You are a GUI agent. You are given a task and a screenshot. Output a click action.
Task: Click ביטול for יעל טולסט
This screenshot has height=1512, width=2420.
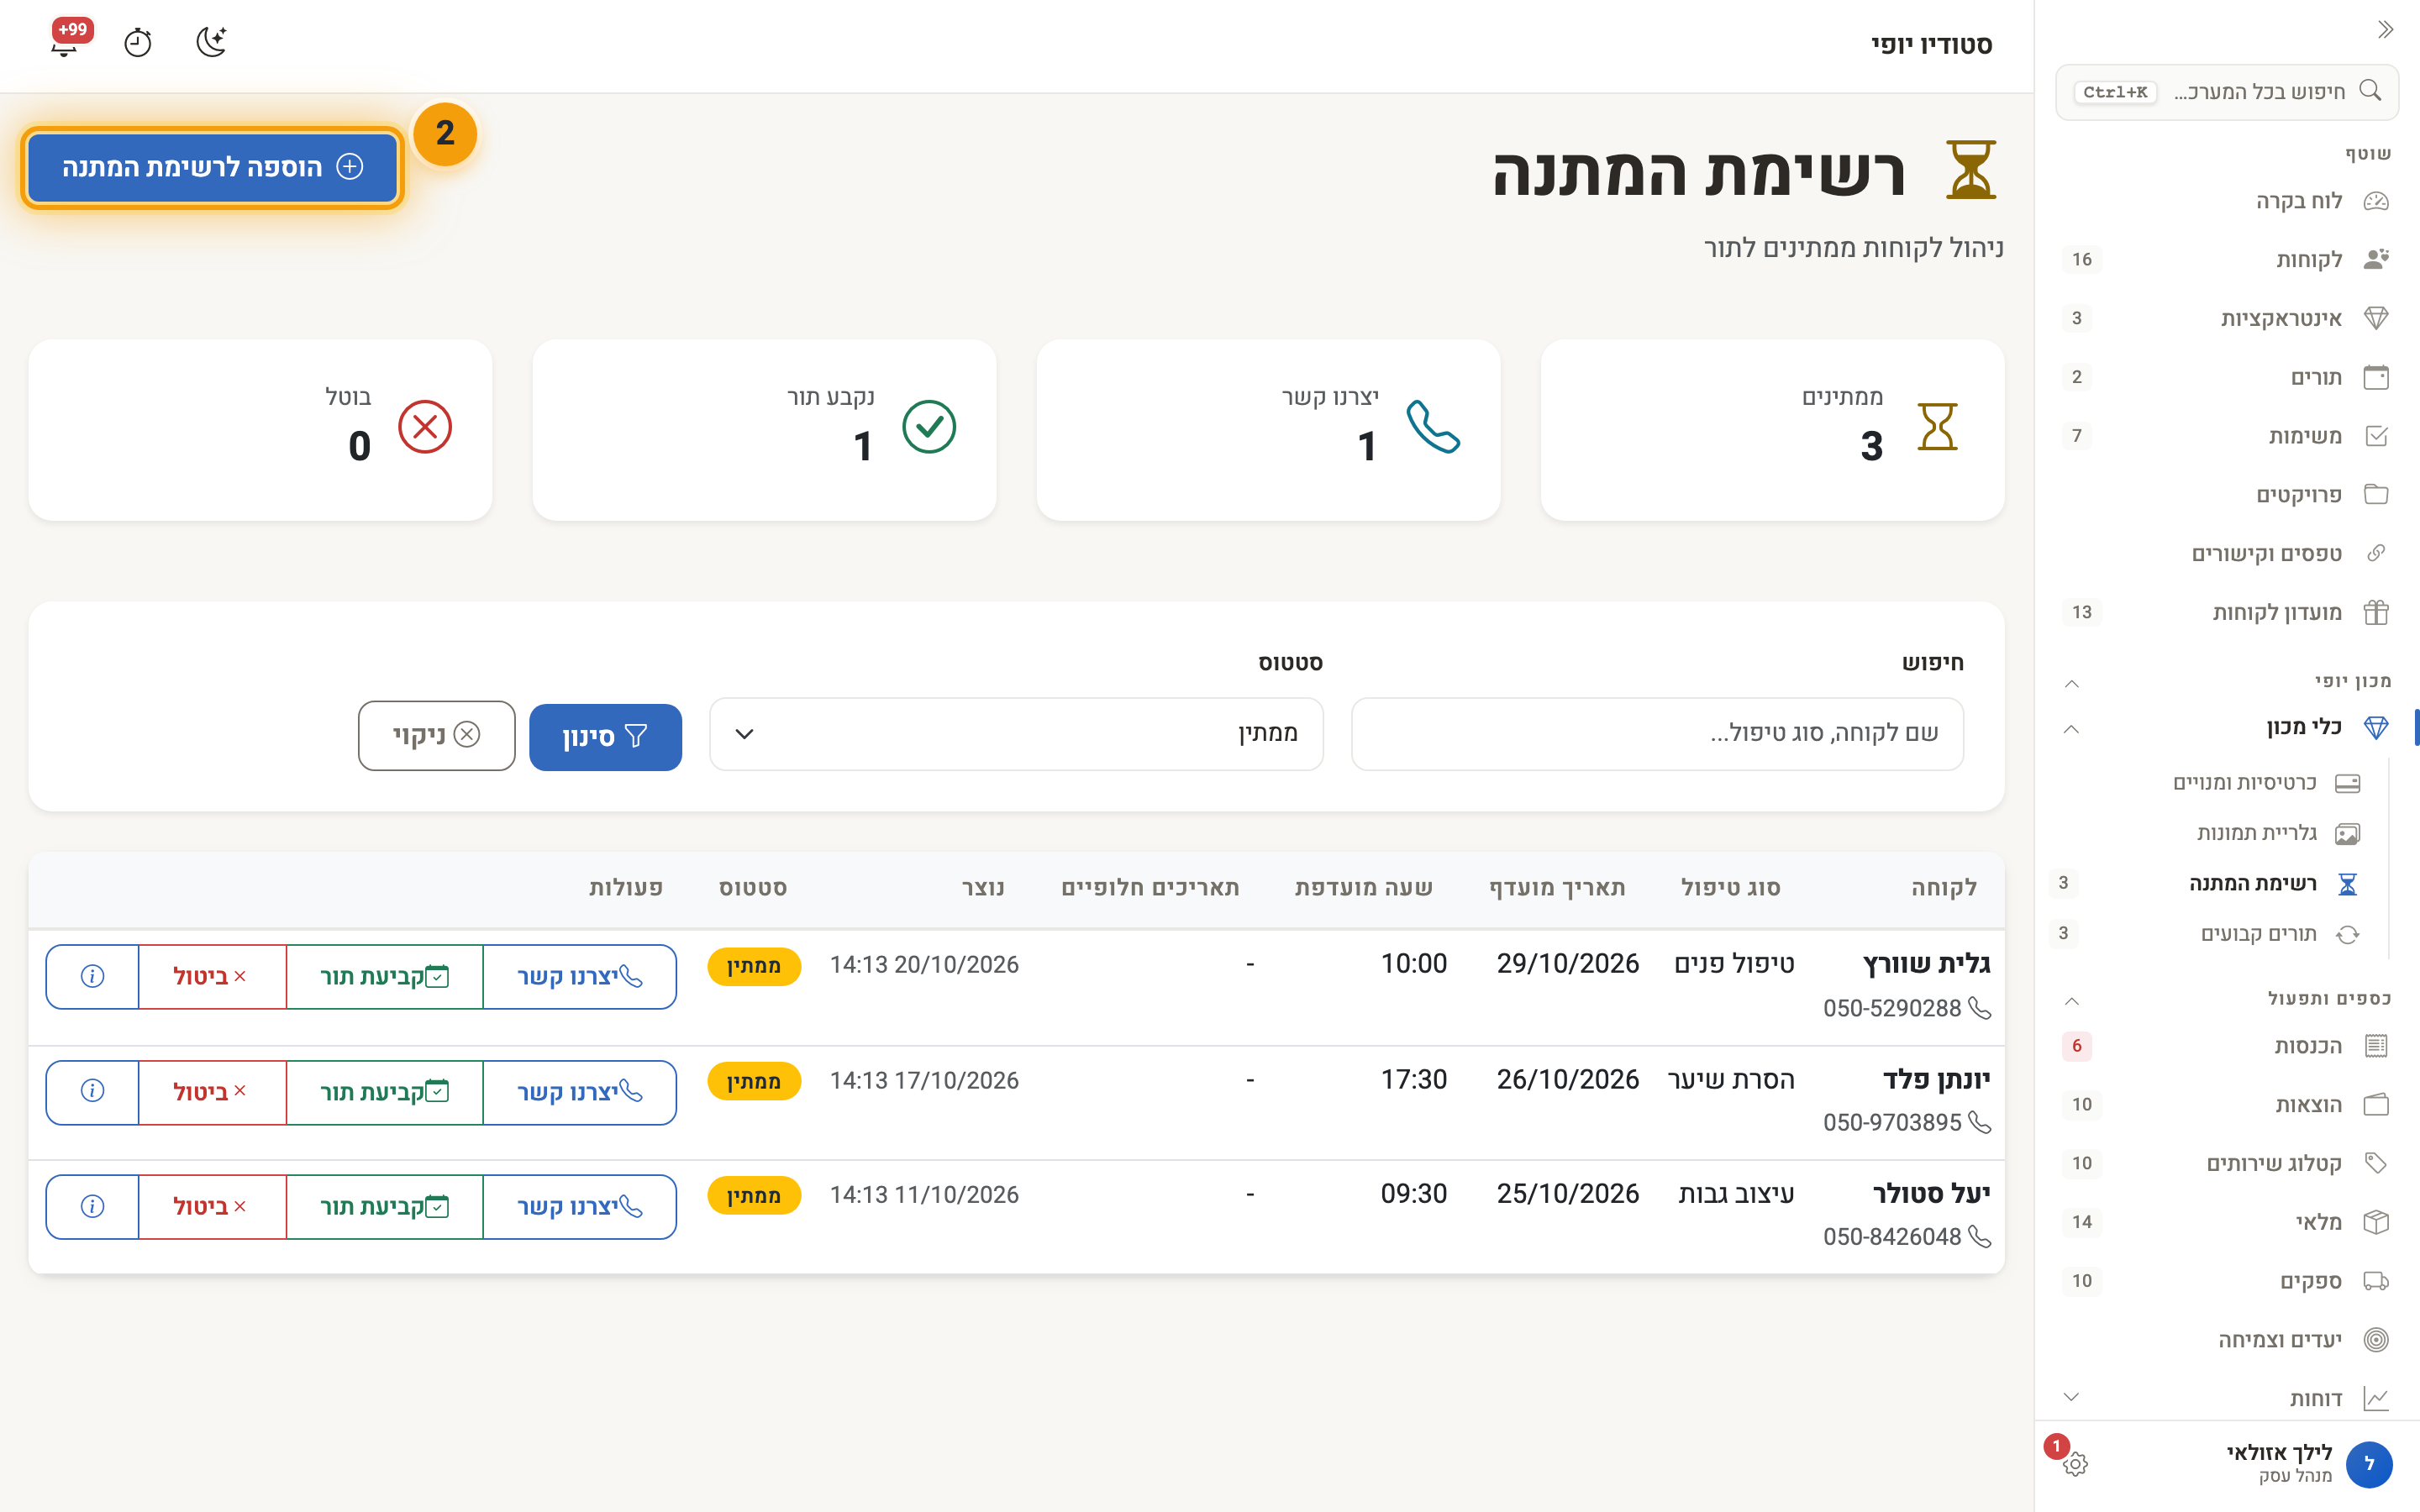pos(212,1207)
